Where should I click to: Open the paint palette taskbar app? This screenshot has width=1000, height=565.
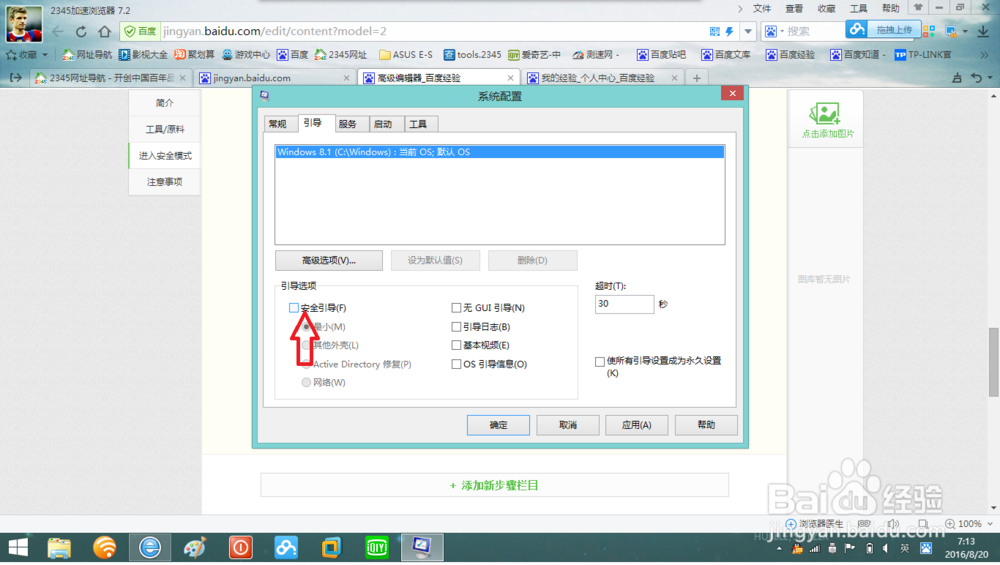coord(195,547)
